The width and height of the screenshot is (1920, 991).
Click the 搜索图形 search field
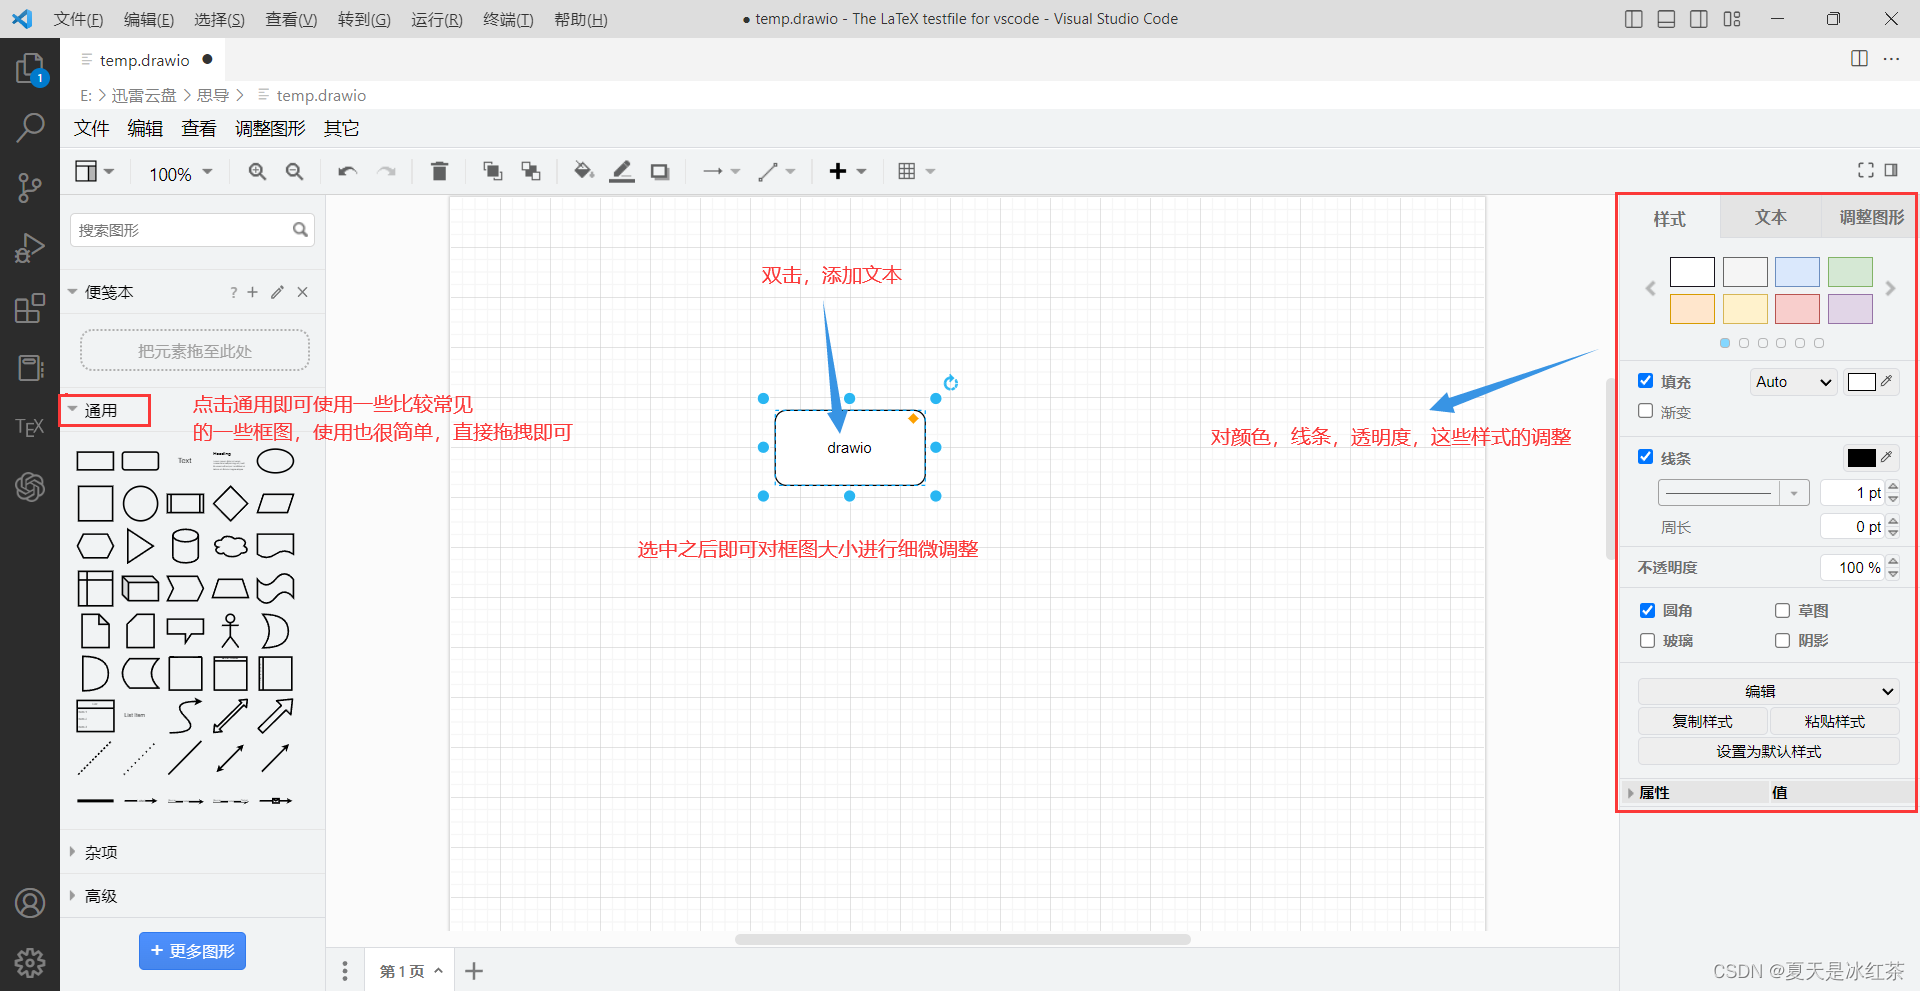192,230
